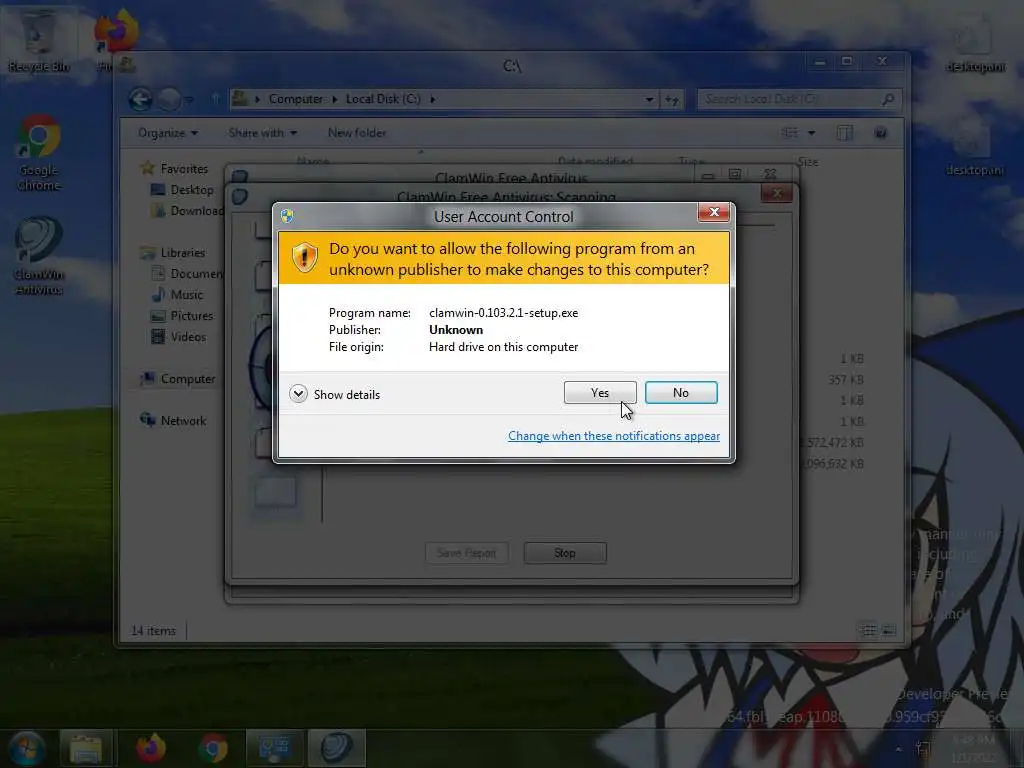Click the UAC warning shield icon

tap(304, 257)
